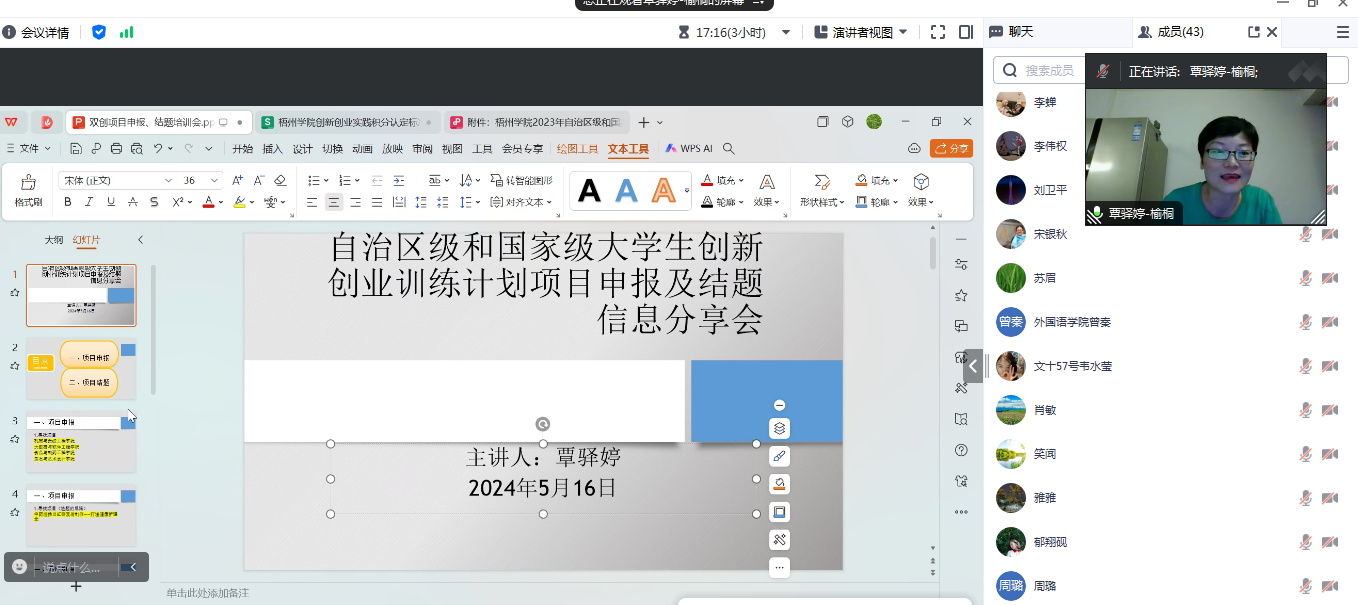The width and height of the screenshot is (1358, 605).
Task: Click the 分享 share button
Action: pos(951,149)
